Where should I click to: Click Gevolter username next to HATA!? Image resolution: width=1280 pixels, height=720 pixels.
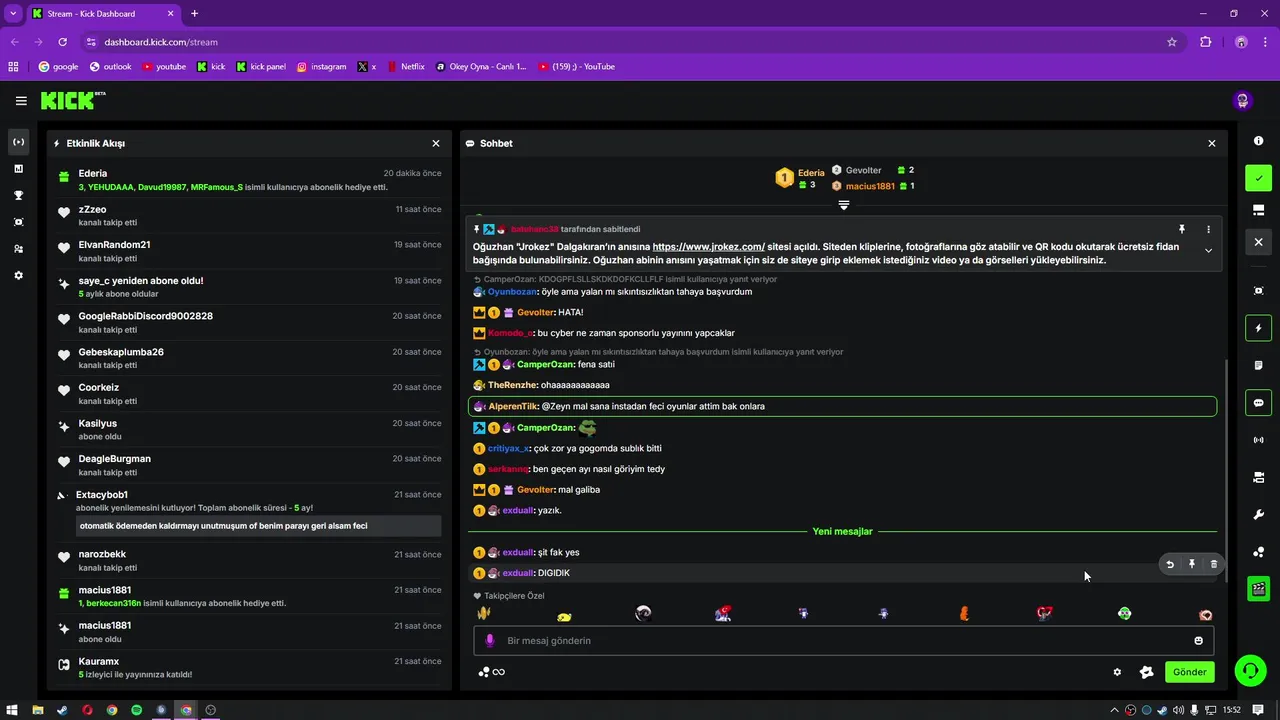tap(535, 313)
